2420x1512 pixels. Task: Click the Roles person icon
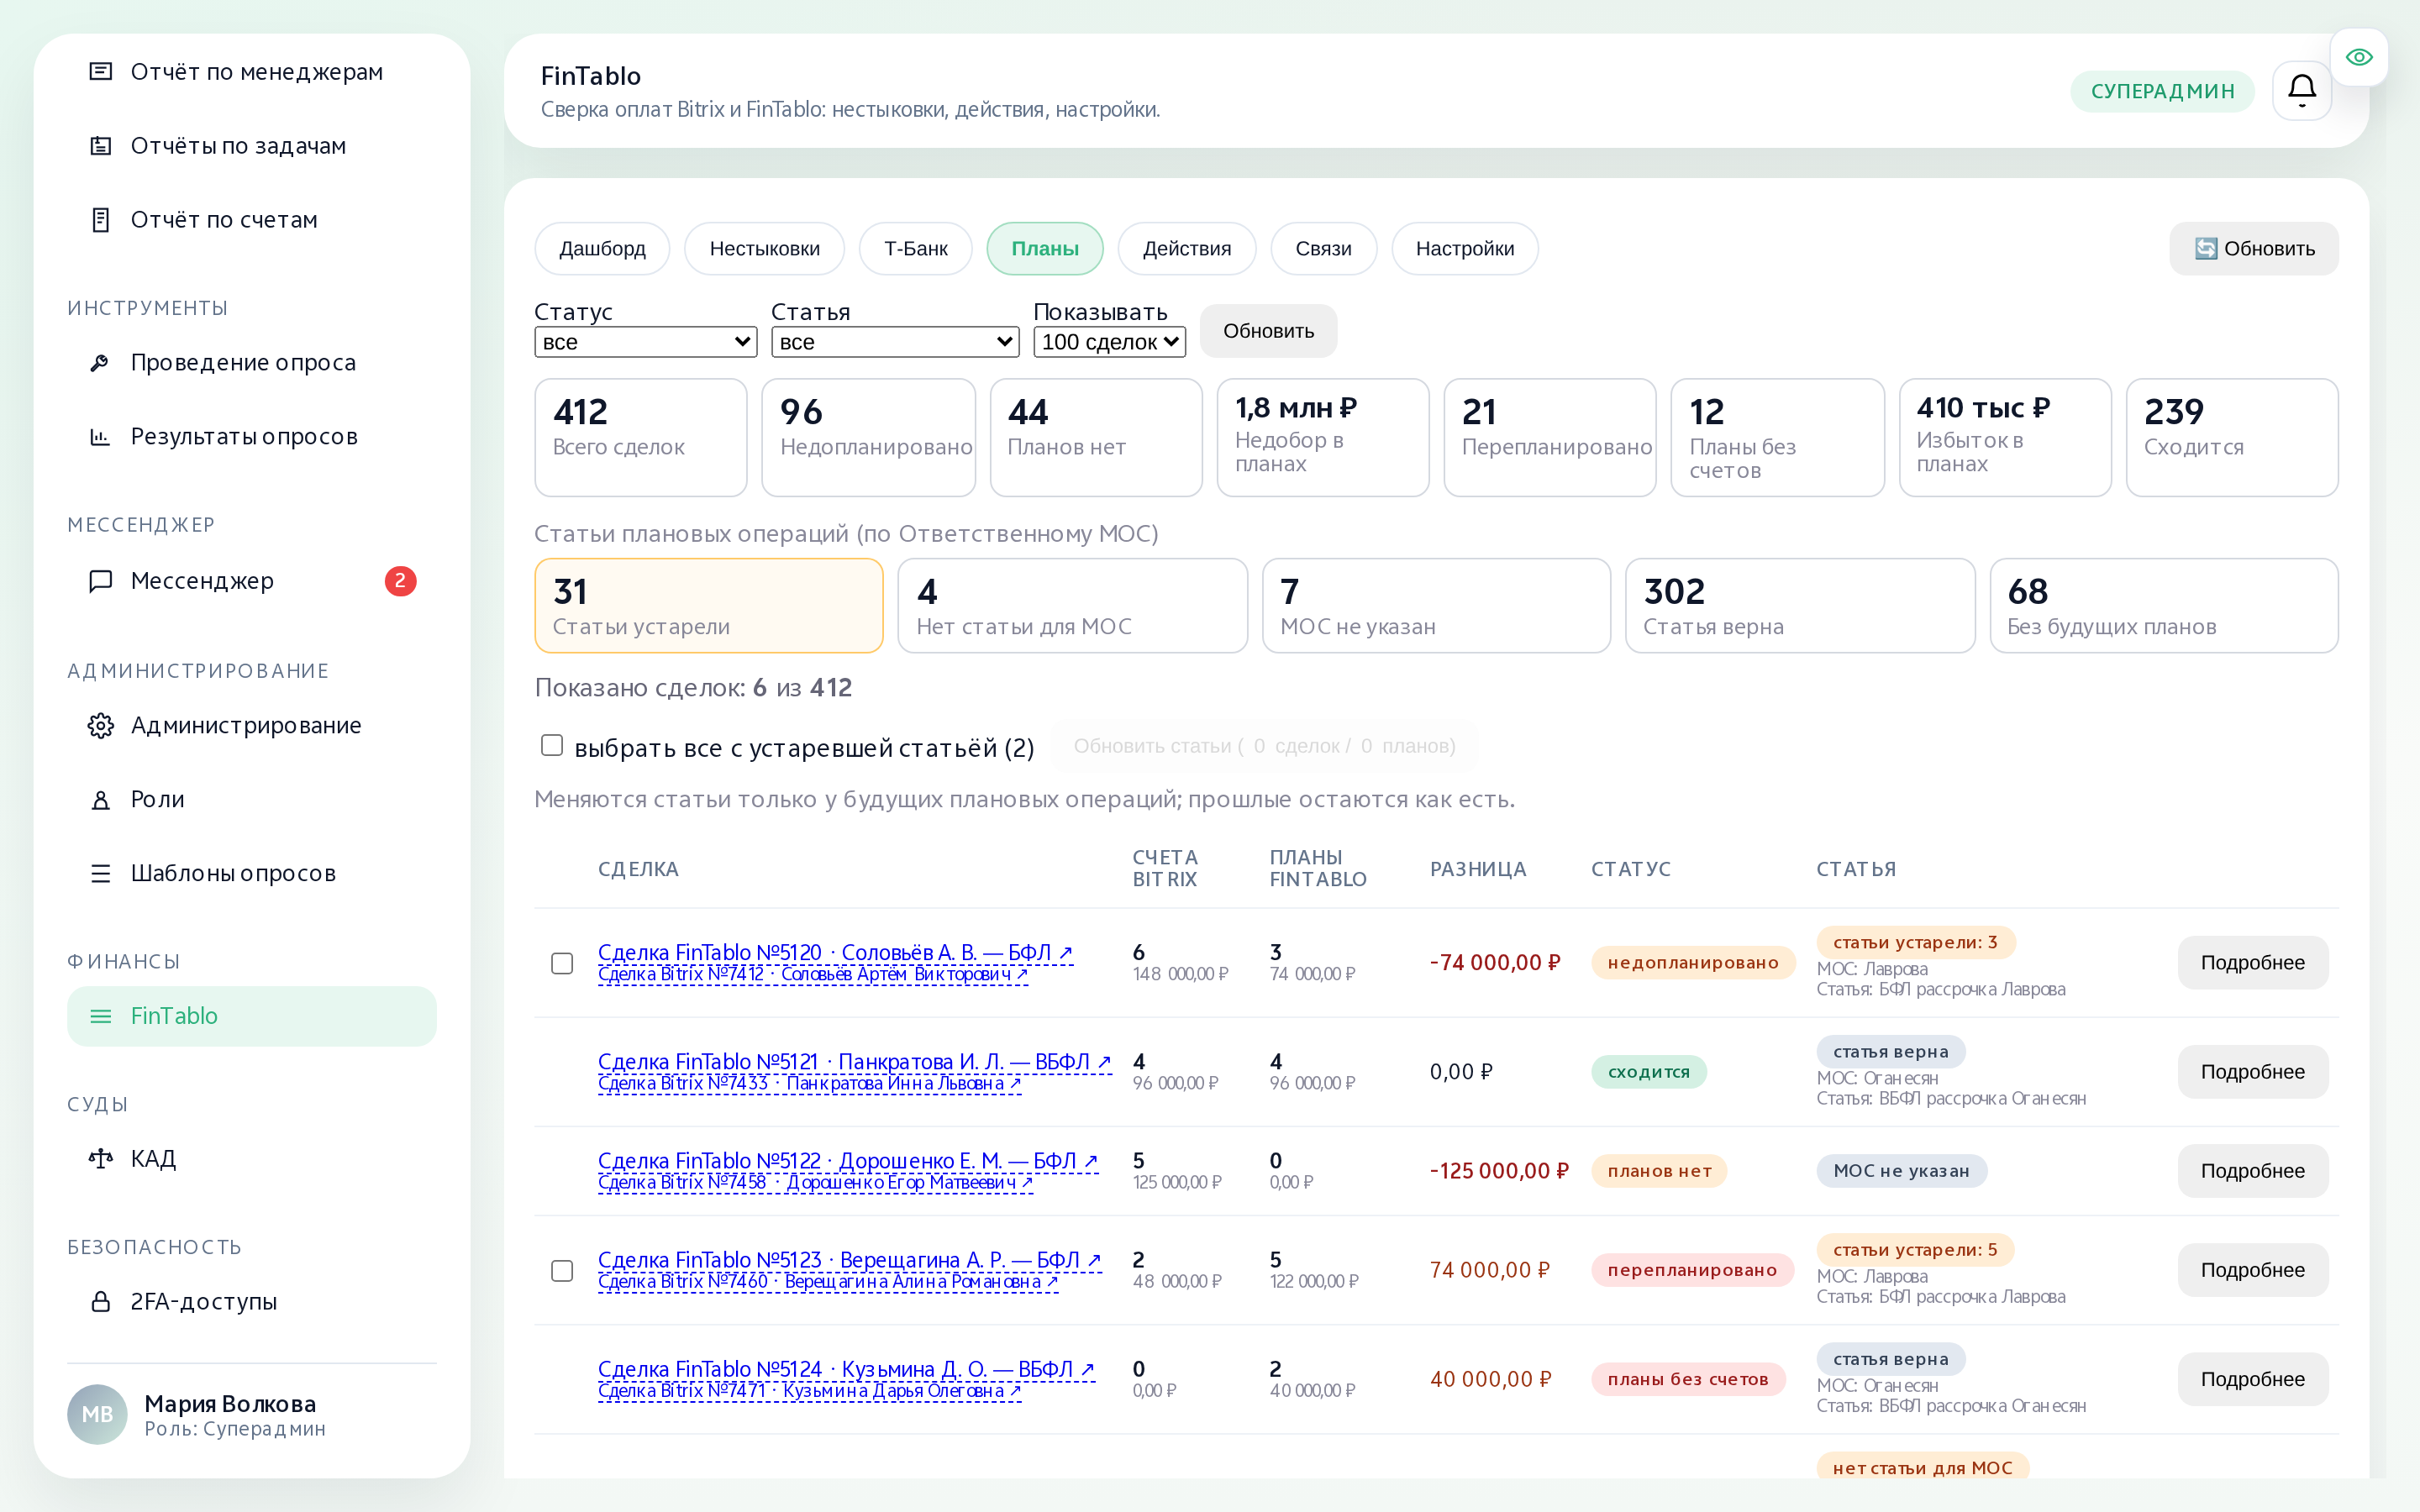point(100,799)
